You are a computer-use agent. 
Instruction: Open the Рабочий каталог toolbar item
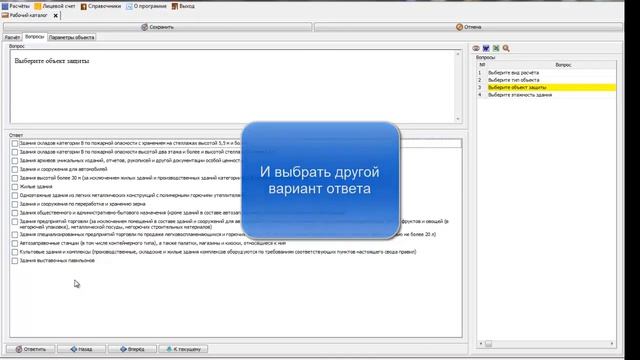[25, 16]
